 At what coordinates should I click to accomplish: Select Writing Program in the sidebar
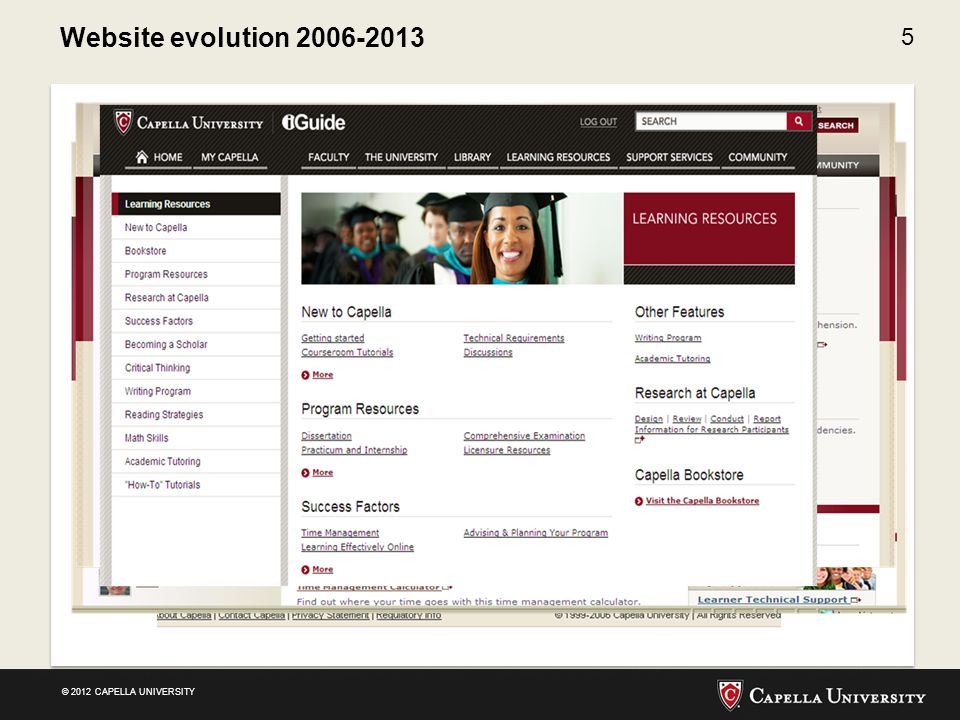[196, 391]
